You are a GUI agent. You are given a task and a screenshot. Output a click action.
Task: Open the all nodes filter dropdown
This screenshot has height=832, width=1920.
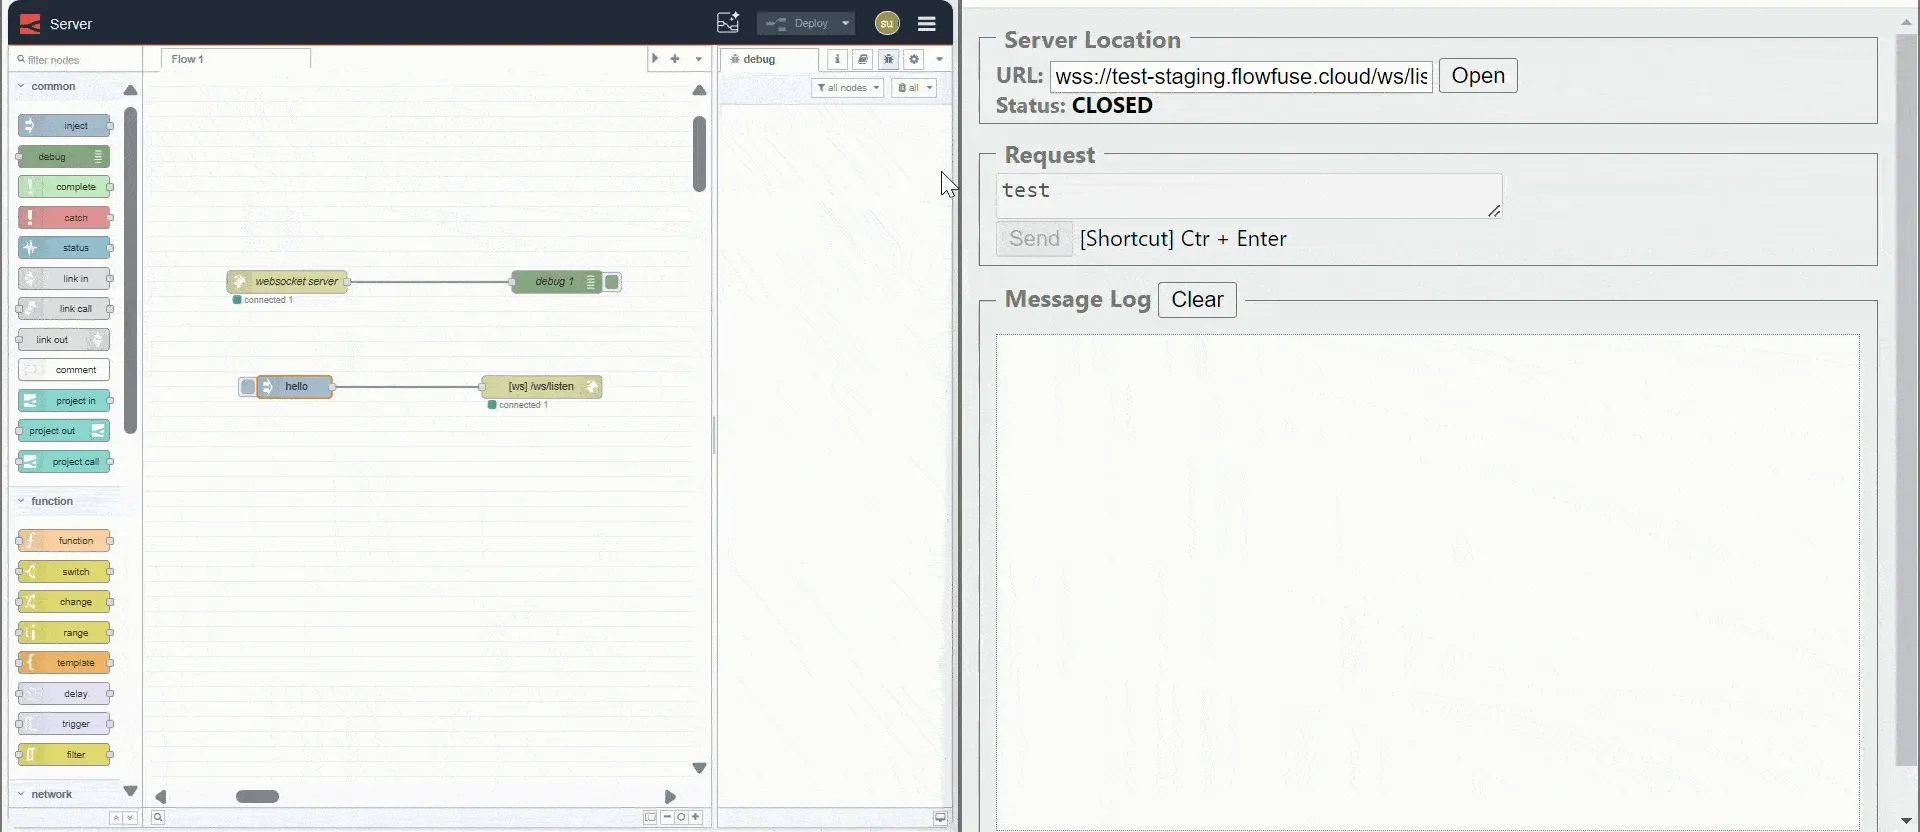click(848, 88)
